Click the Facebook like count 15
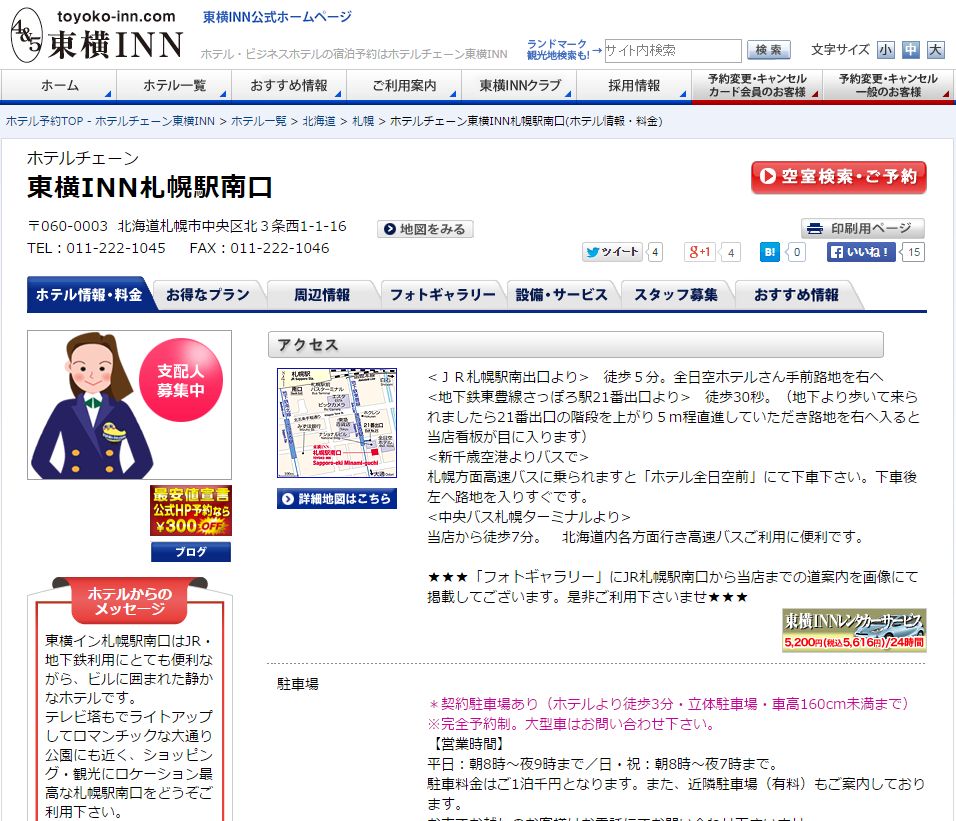This screenshot has height=821, width=956. point(913,252)
